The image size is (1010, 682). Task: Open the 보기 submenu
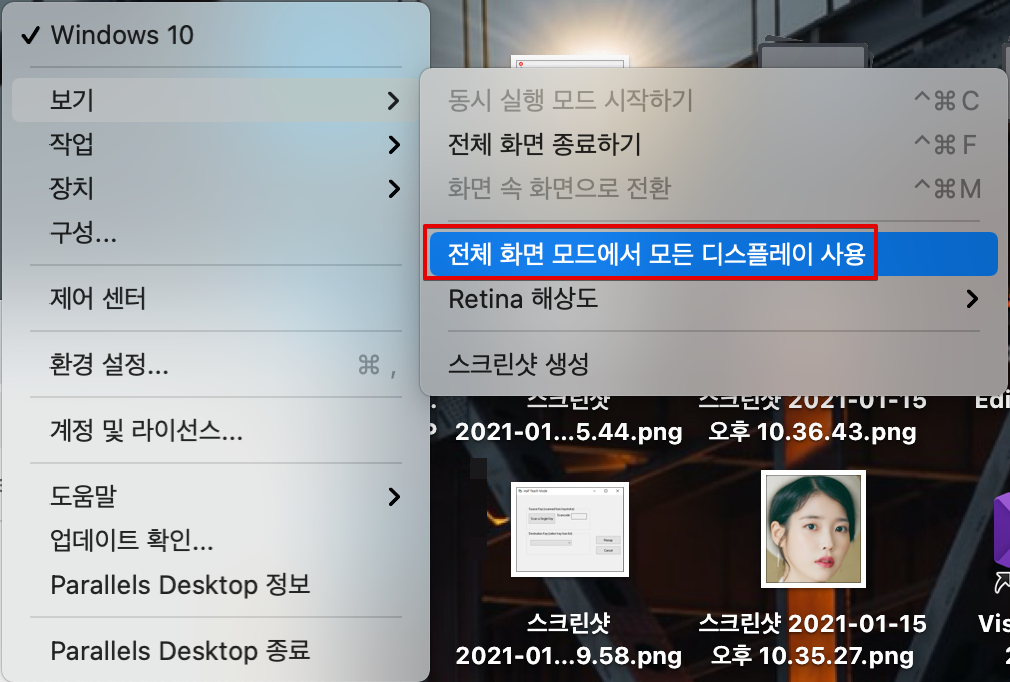pyautogui.click(x=216, y=100)
